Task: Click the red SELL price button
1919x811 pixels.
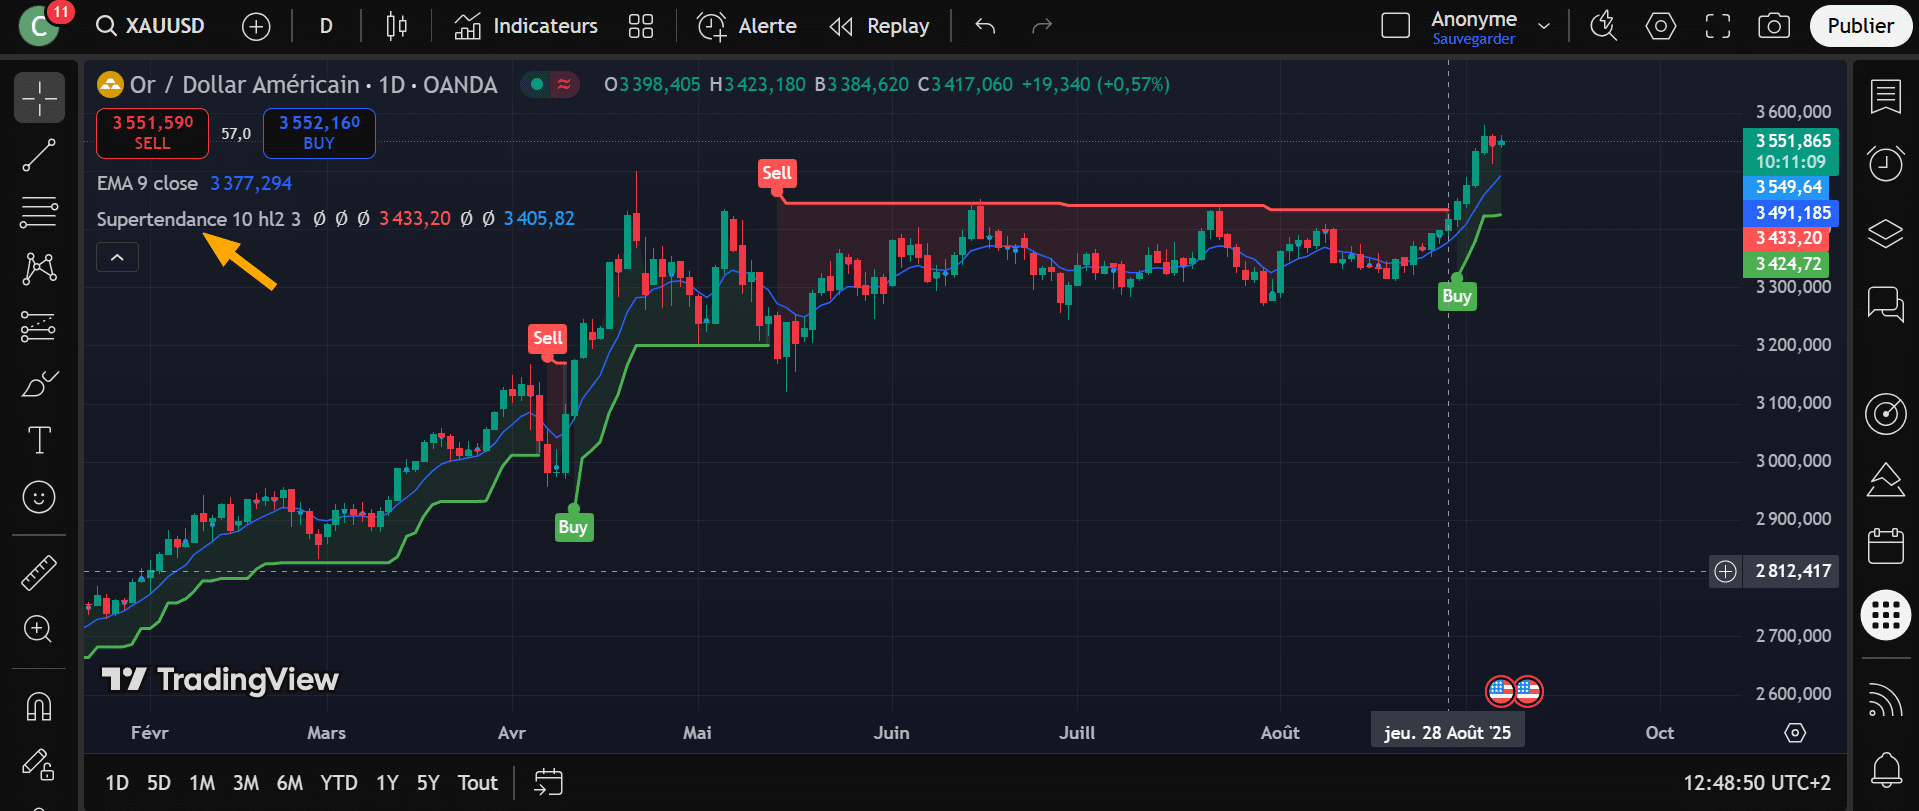Action: [x=152, y=133]
